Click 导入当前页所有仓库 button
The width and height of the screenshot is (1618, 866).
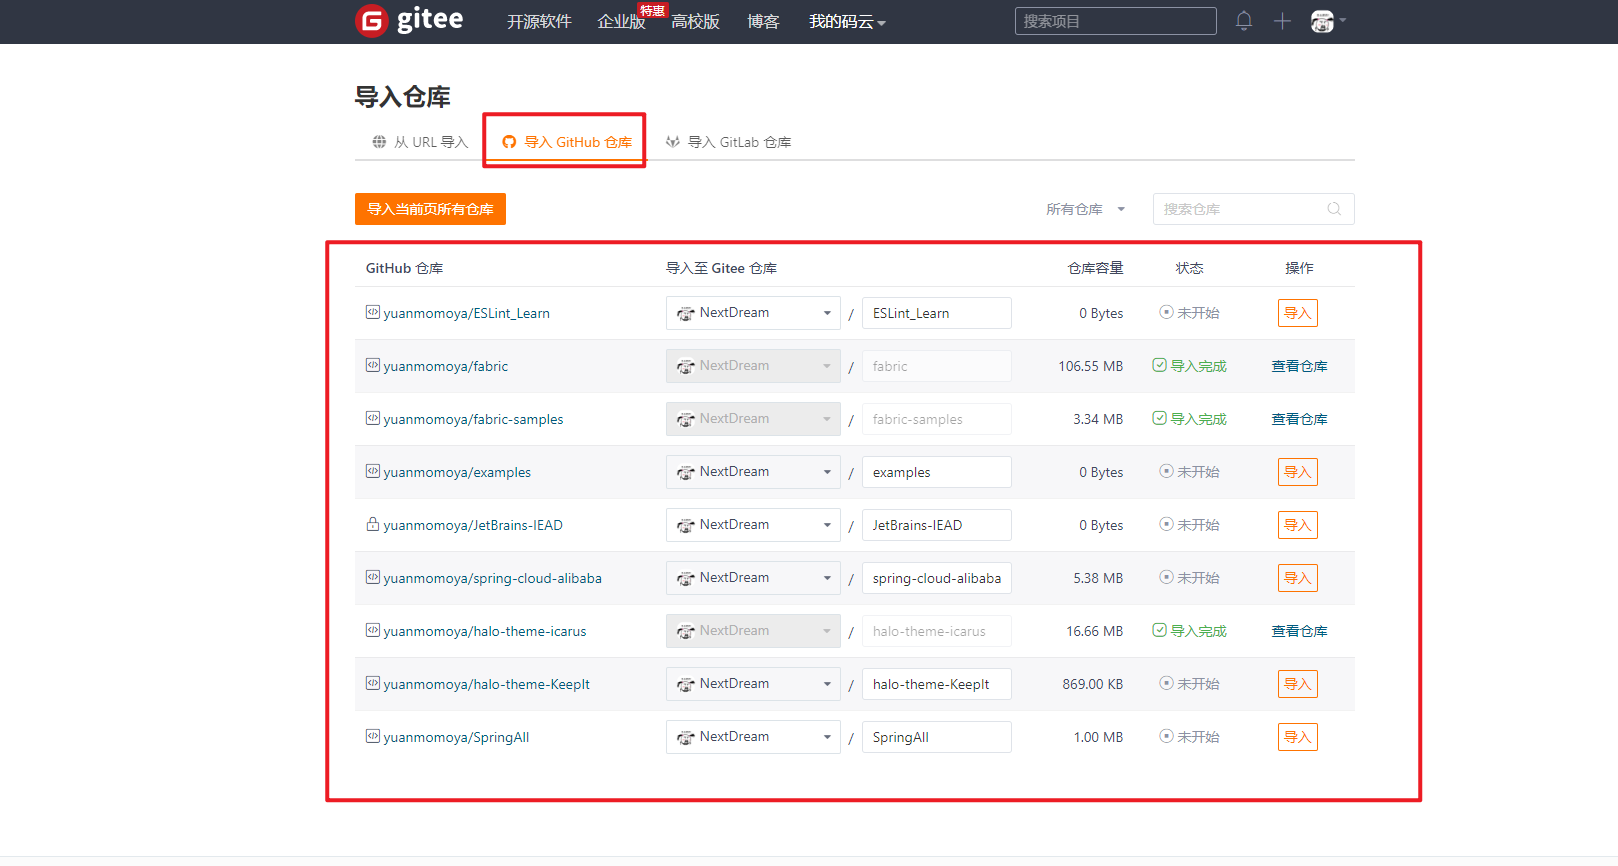tap(430, 209)
